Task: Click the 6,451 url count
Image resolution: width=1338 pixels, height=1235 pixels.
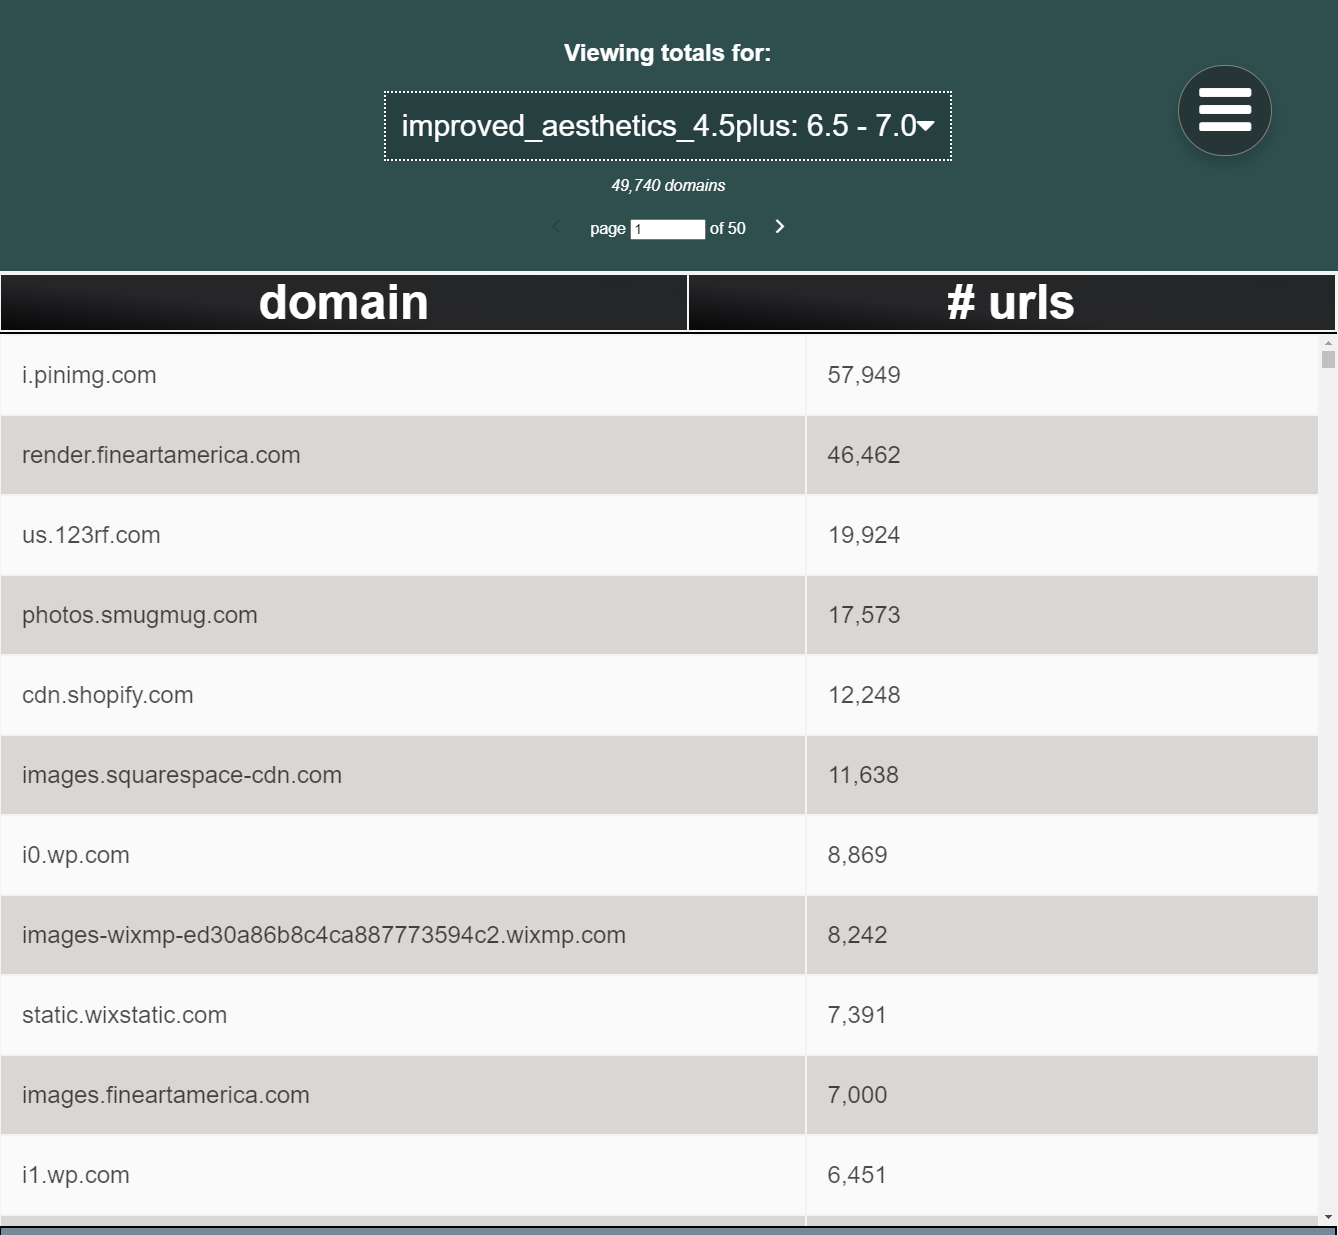Action: (857, 1175)
